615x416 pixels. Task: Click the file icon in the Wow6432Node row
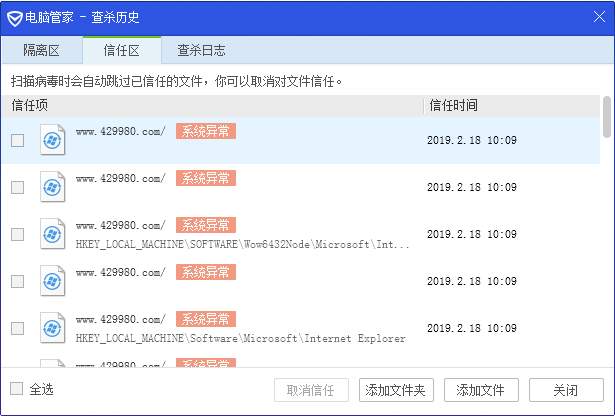[x=53, y=234]
